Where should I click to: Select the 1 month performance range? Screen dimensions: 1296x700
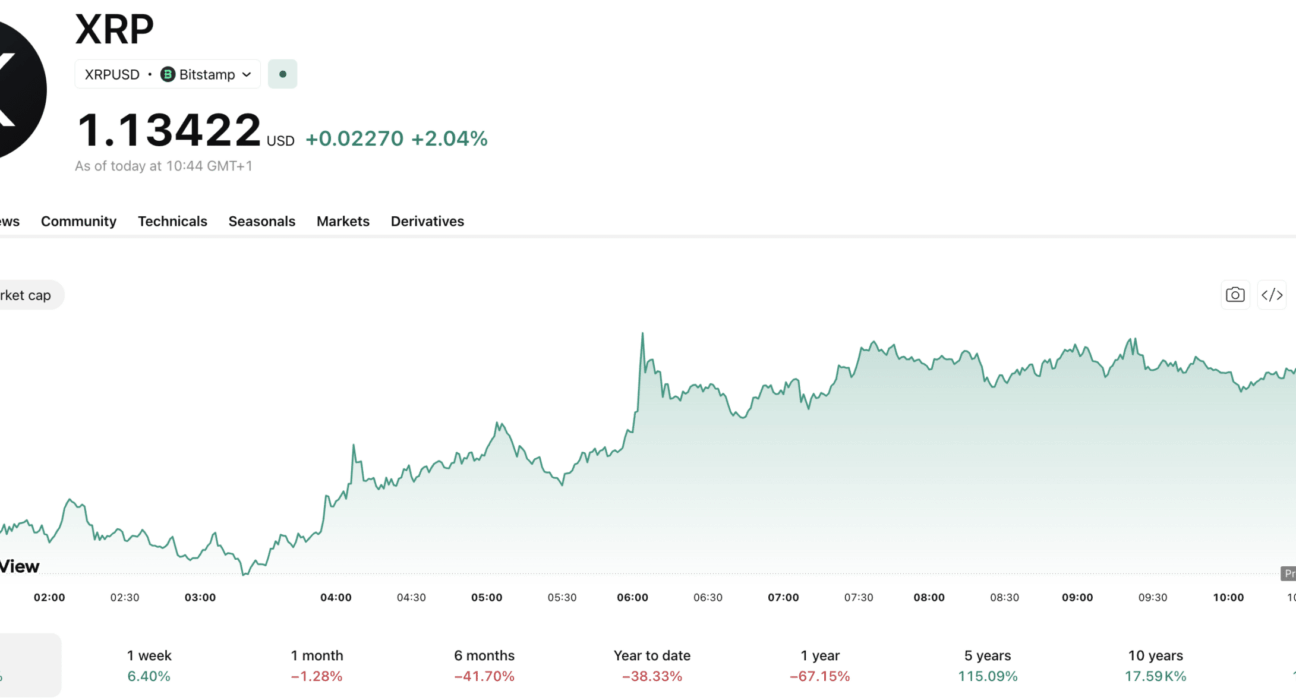click(317, 666)
